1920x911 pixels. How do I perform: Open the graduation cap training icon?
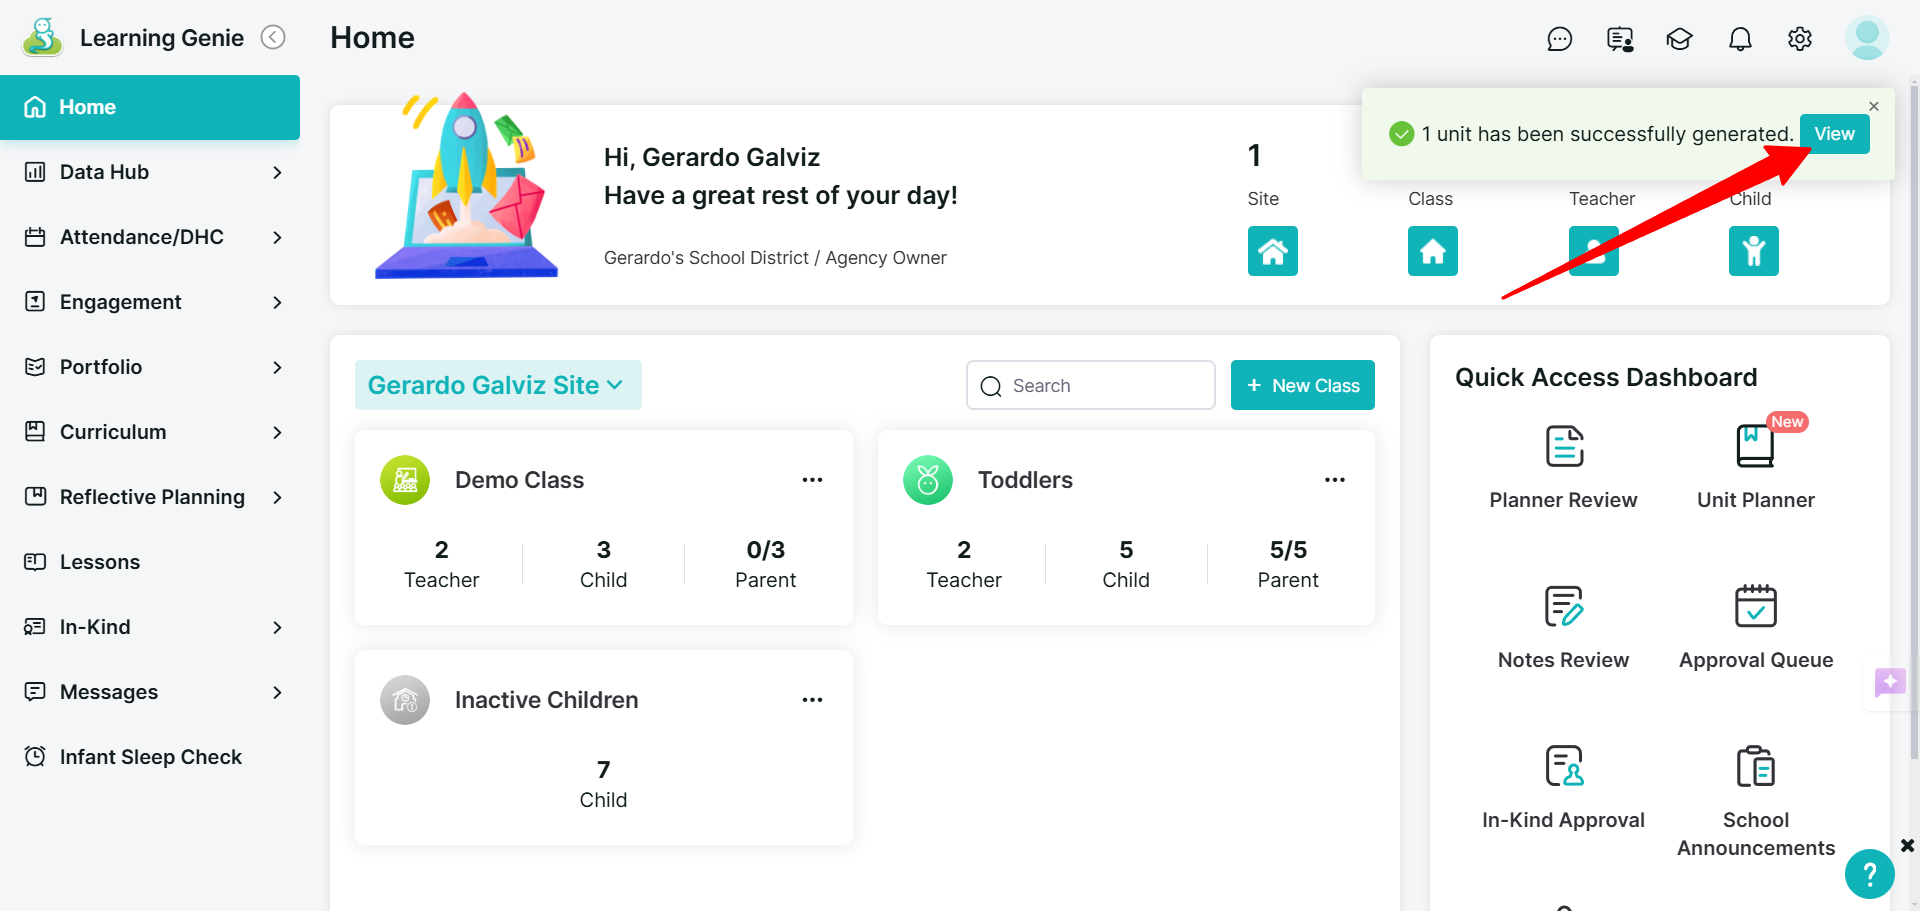[x=1679, y=39]
